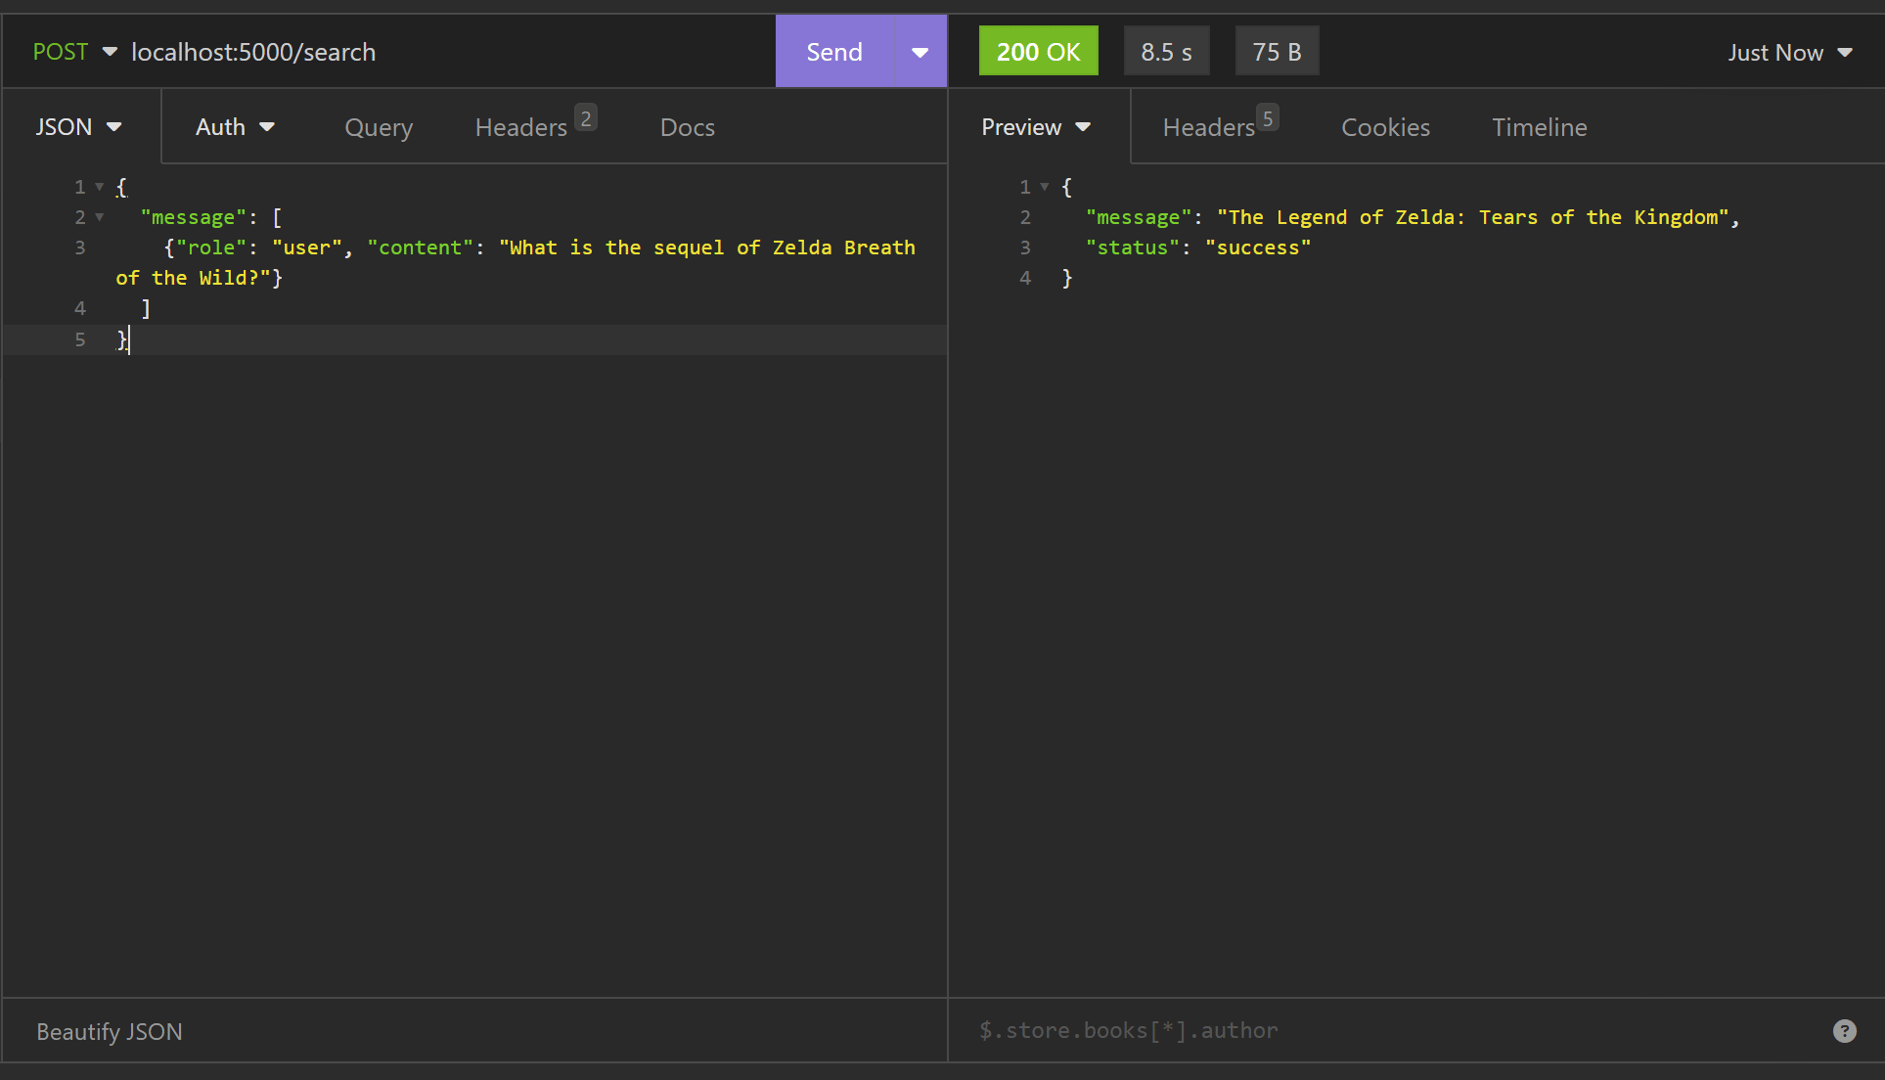Viewport: 1885px width, 1080px height.
Task: Switch to the Cookies tab
Action: pyautogui.click(x=1385, y=127)
